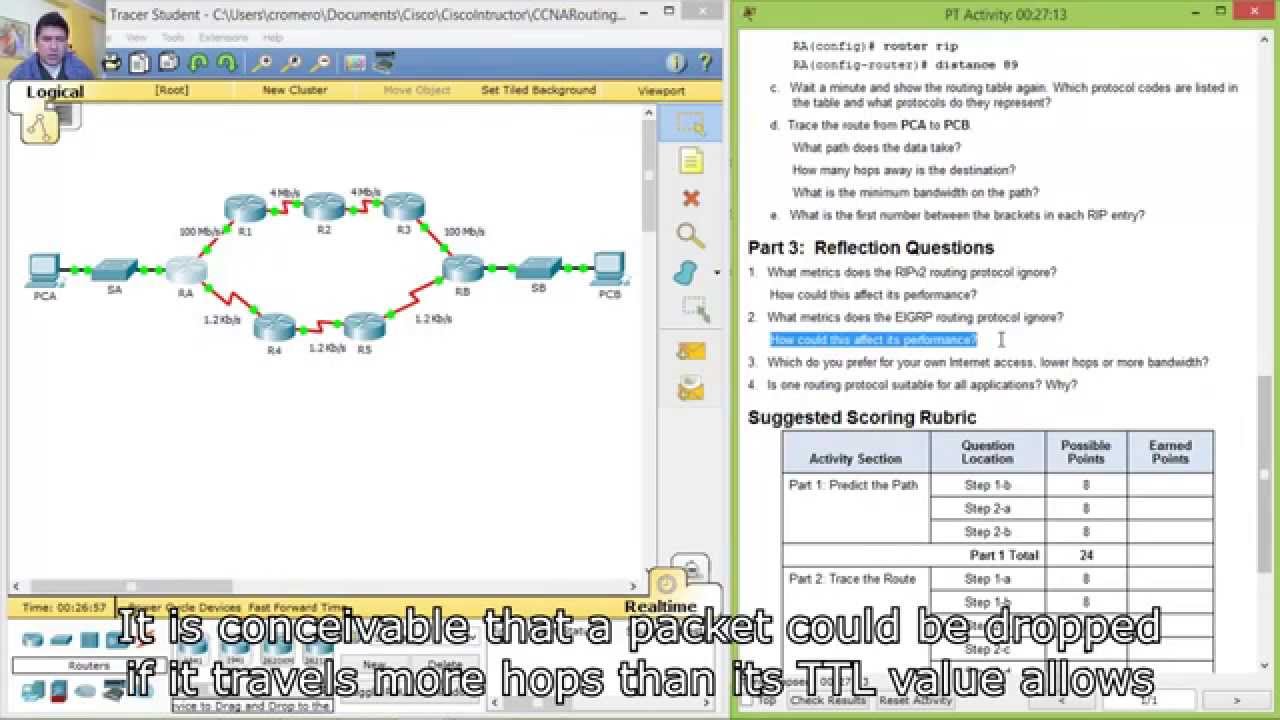
Task: Click the Redo green arrow icon
Action: (227, 63)
